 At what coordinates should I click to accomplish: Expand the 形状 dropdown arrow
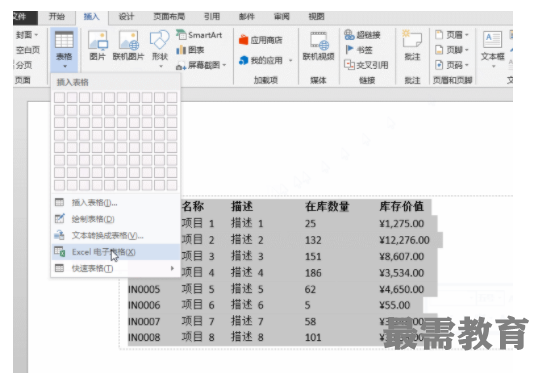click(161, 66)
